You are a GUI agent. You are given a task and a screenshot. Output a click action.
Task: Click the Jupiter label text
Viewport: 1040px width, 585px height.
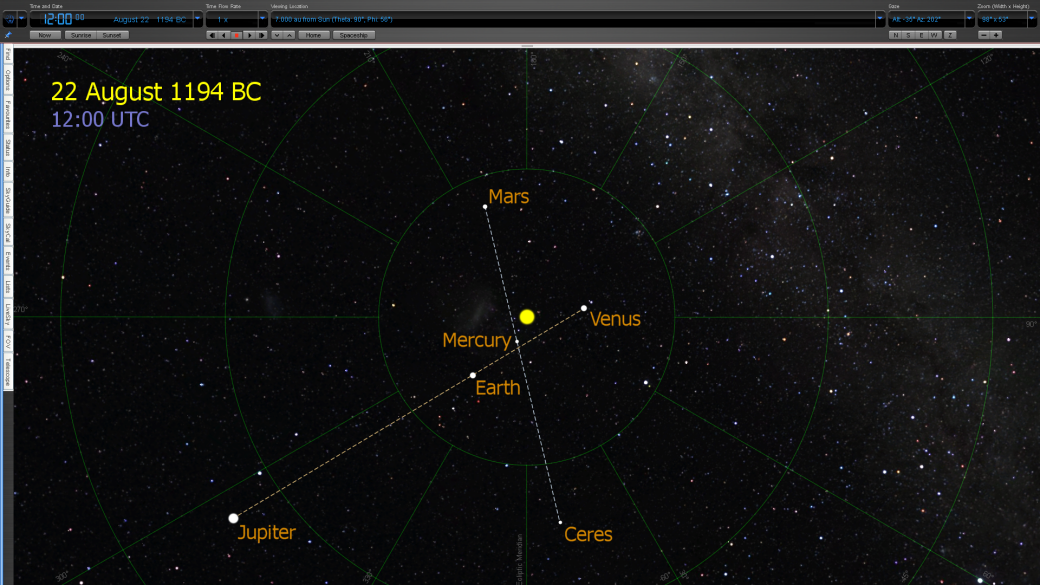[x=267, y=533]
